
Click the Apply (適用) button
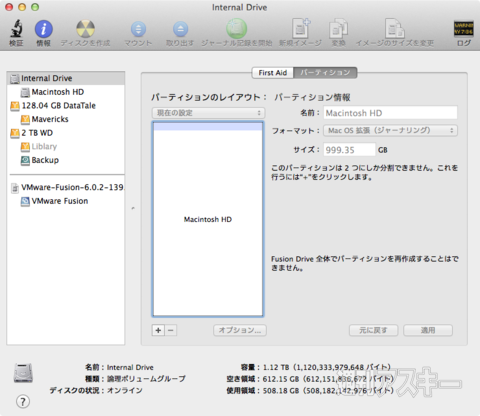(428, 330)
